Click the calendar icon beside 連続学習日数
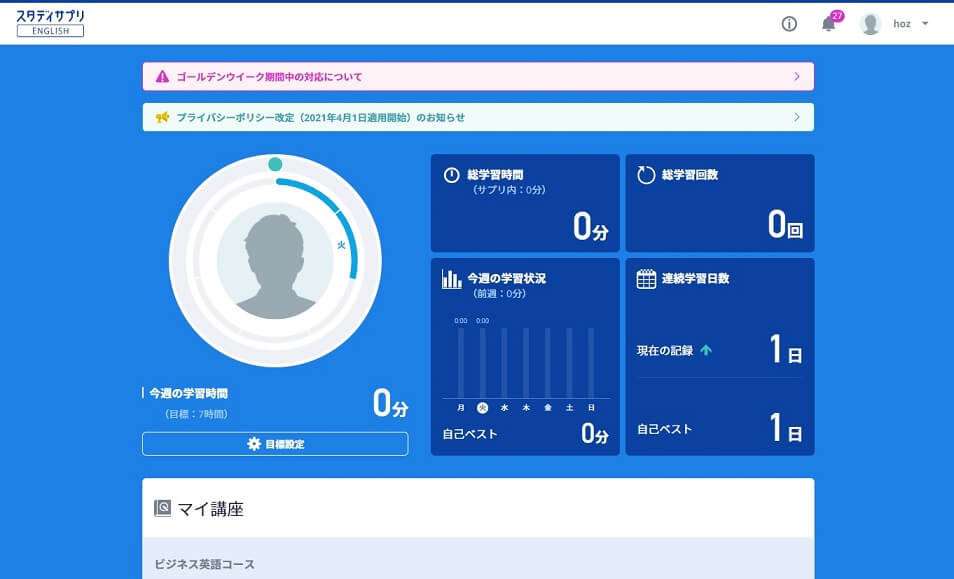The width and height of the screenshot is (954, 579). 646,279
